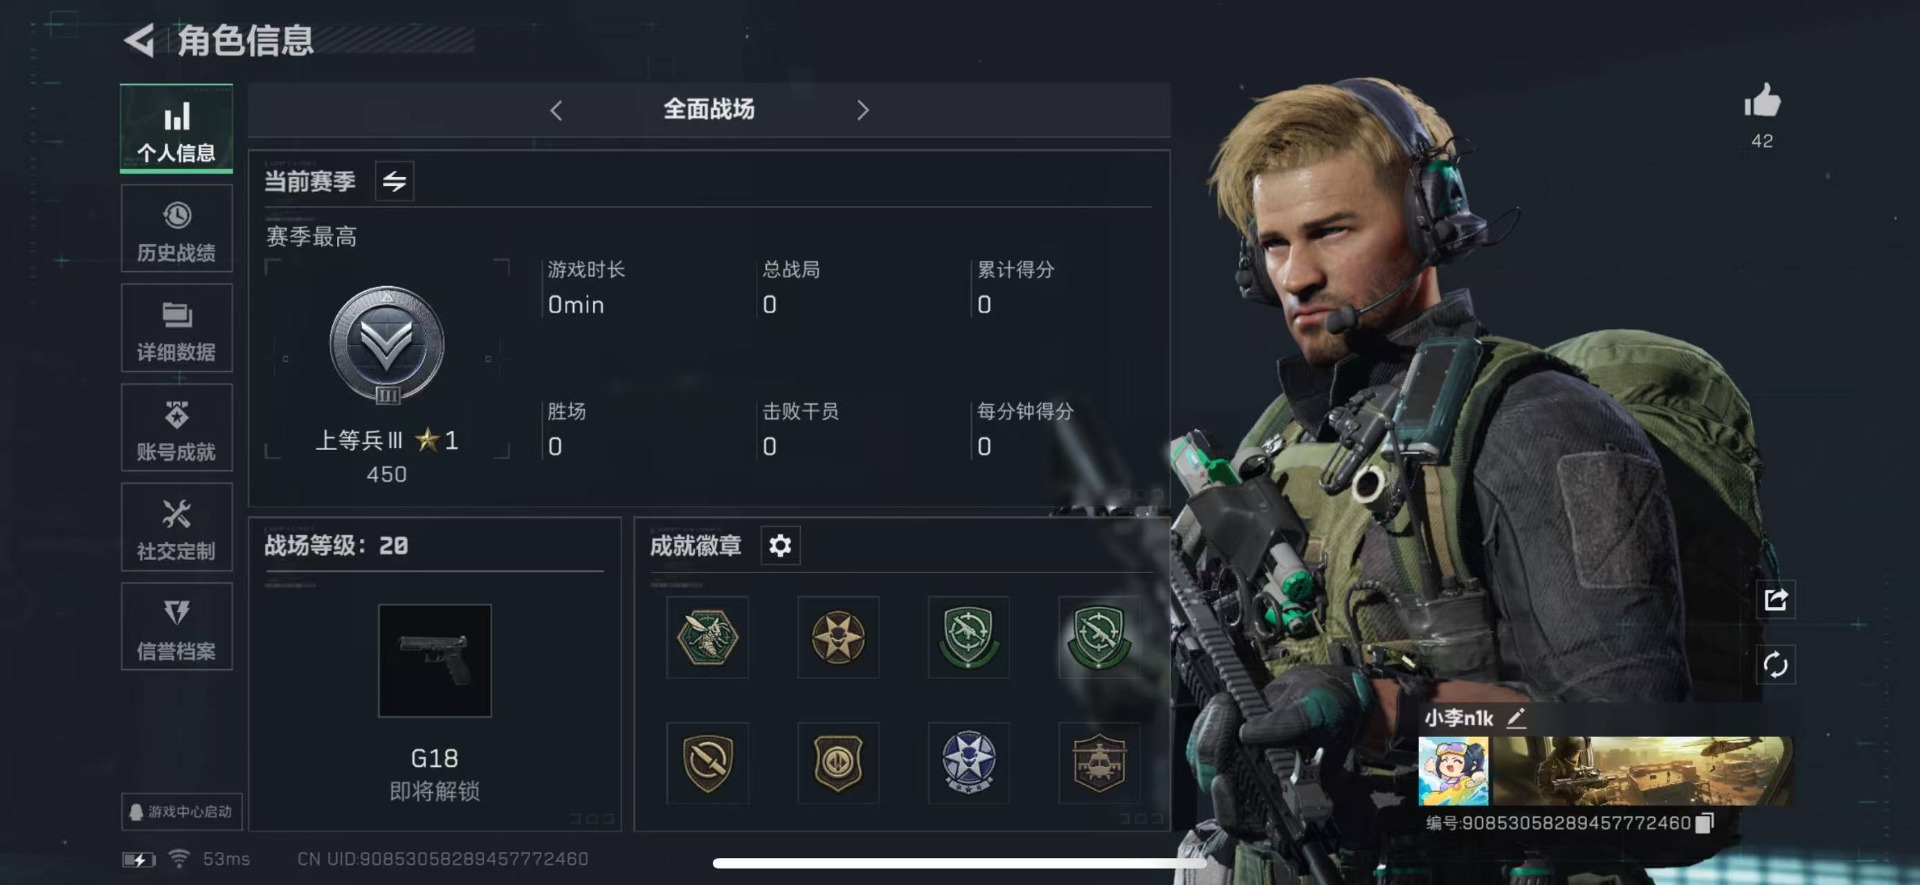Select the G18 pistol unlock thumbnail
The height and width of the screenshot is (885, 1920).
435,660
